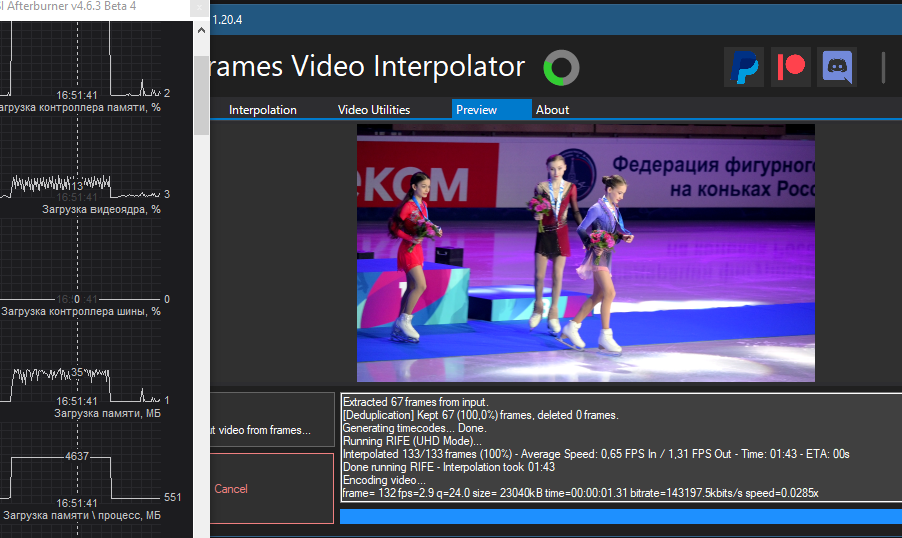
Task: Click the green busy spinner icon
Action: coord(561,68)
